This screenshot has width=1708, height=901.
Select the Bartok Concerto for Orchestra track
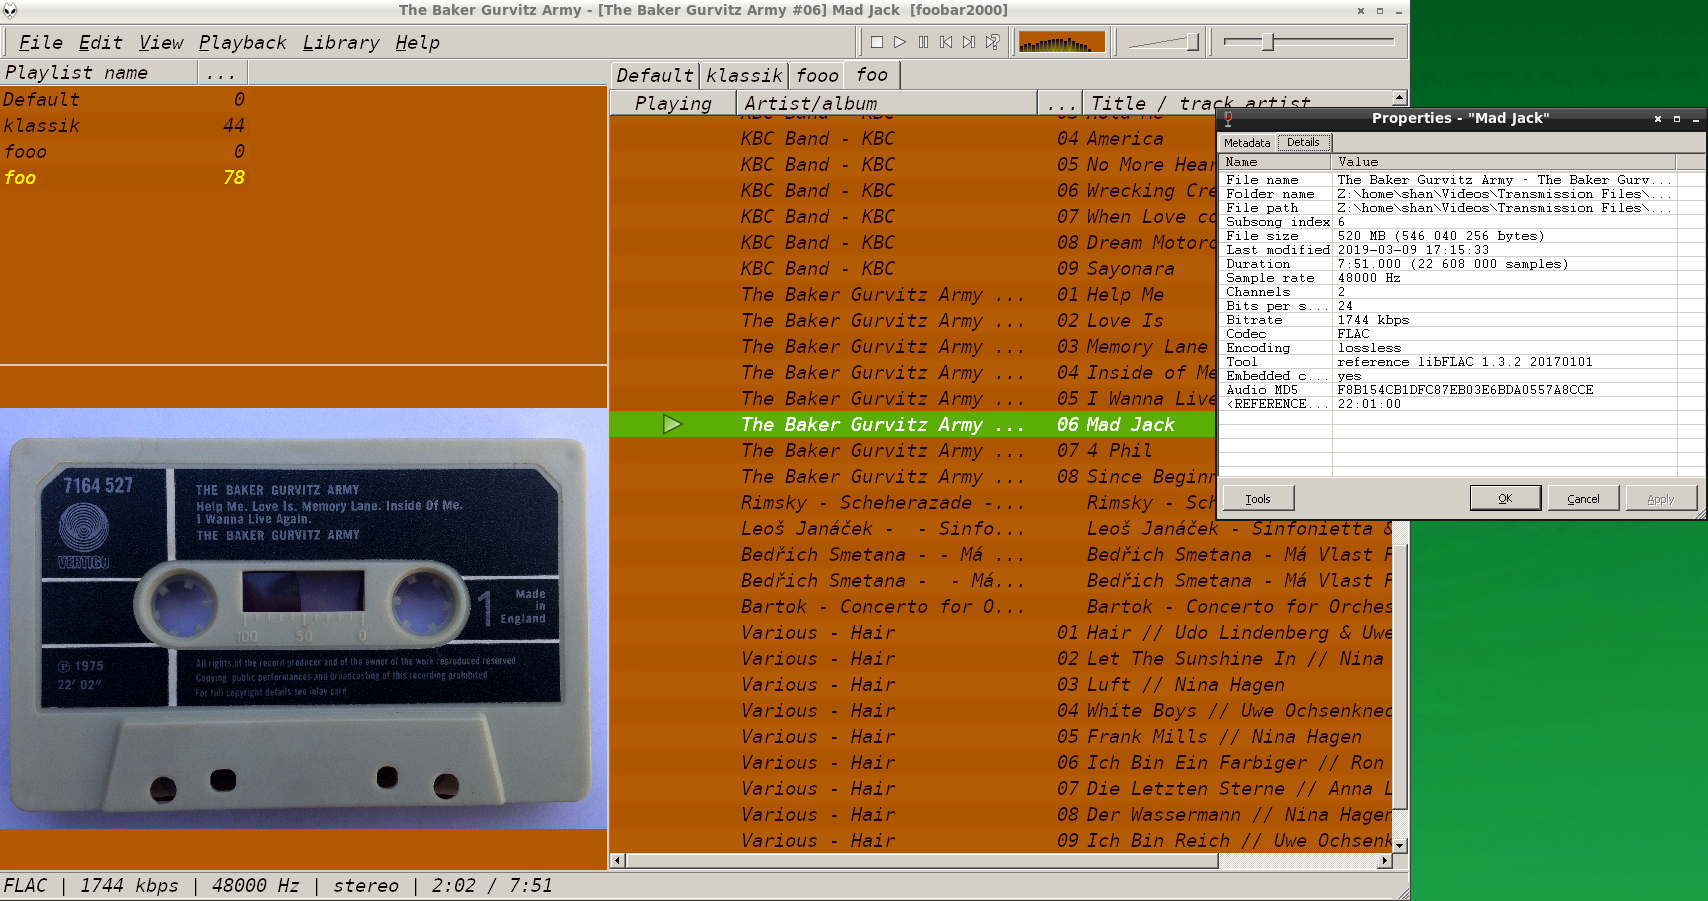point(1000,607)
